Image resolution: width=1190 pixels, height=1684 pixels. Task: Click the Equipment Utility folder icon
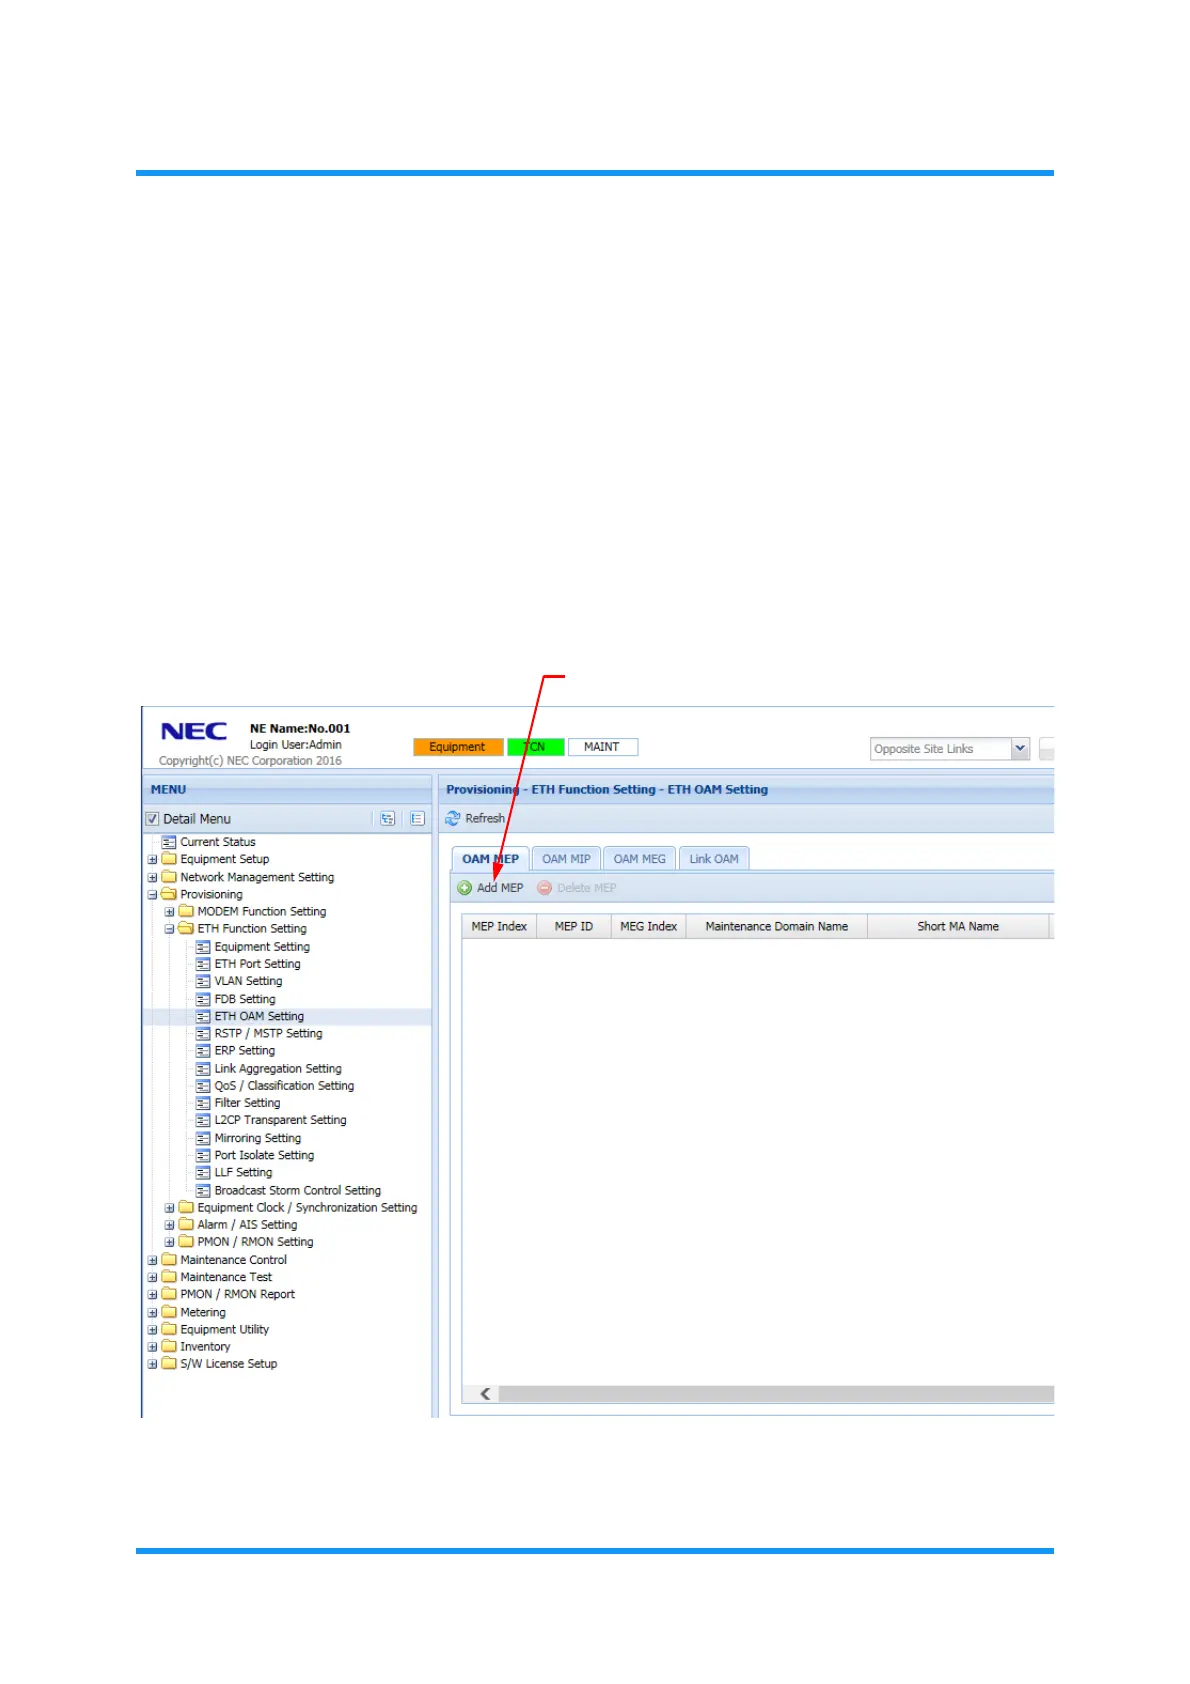(169, 1330)
